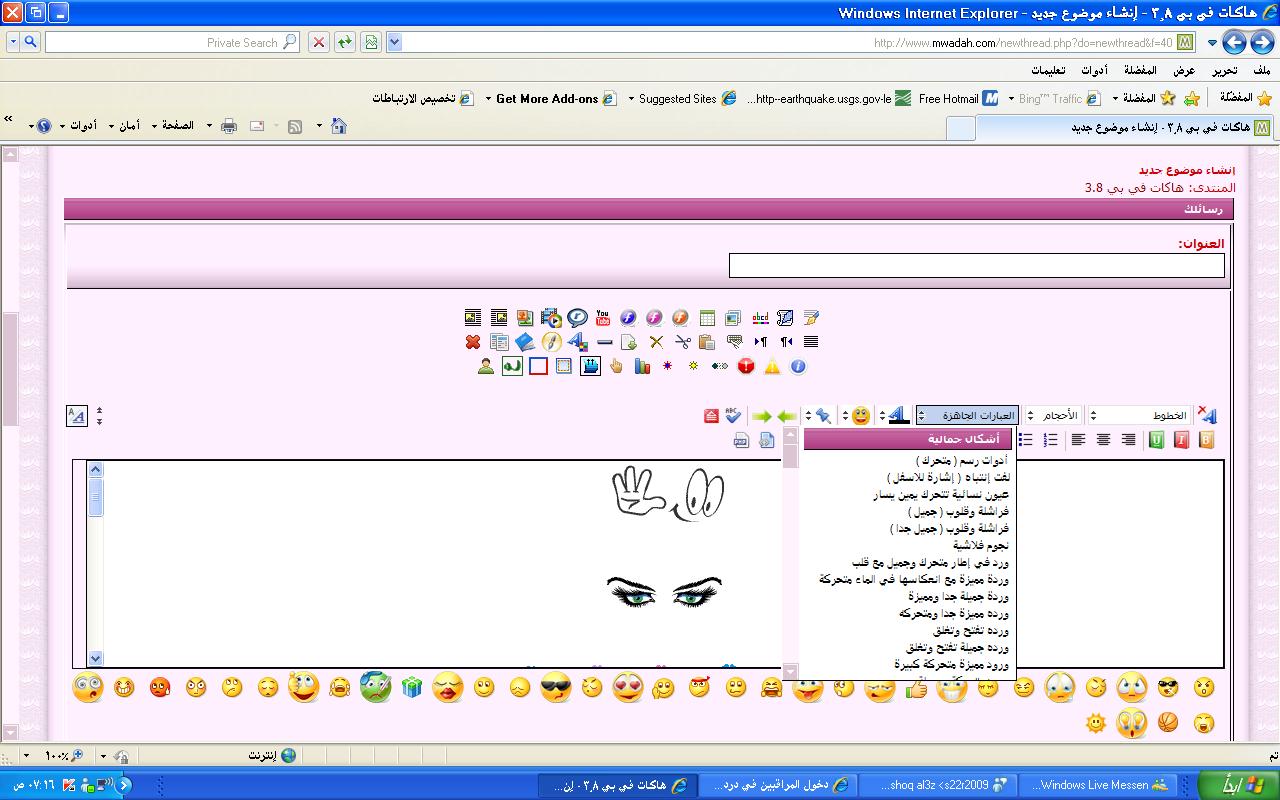
Task: Click the scissors cut icon
Action: coord(682,342)
